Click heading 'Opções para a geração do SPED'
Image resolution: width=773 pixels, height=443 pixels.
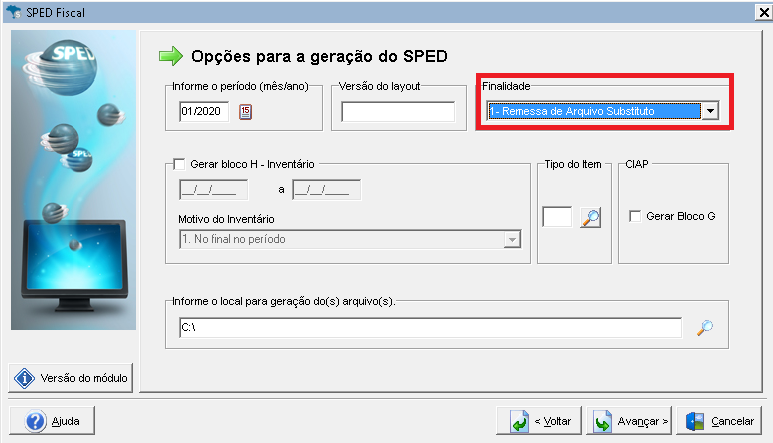[x=319, y=56]
